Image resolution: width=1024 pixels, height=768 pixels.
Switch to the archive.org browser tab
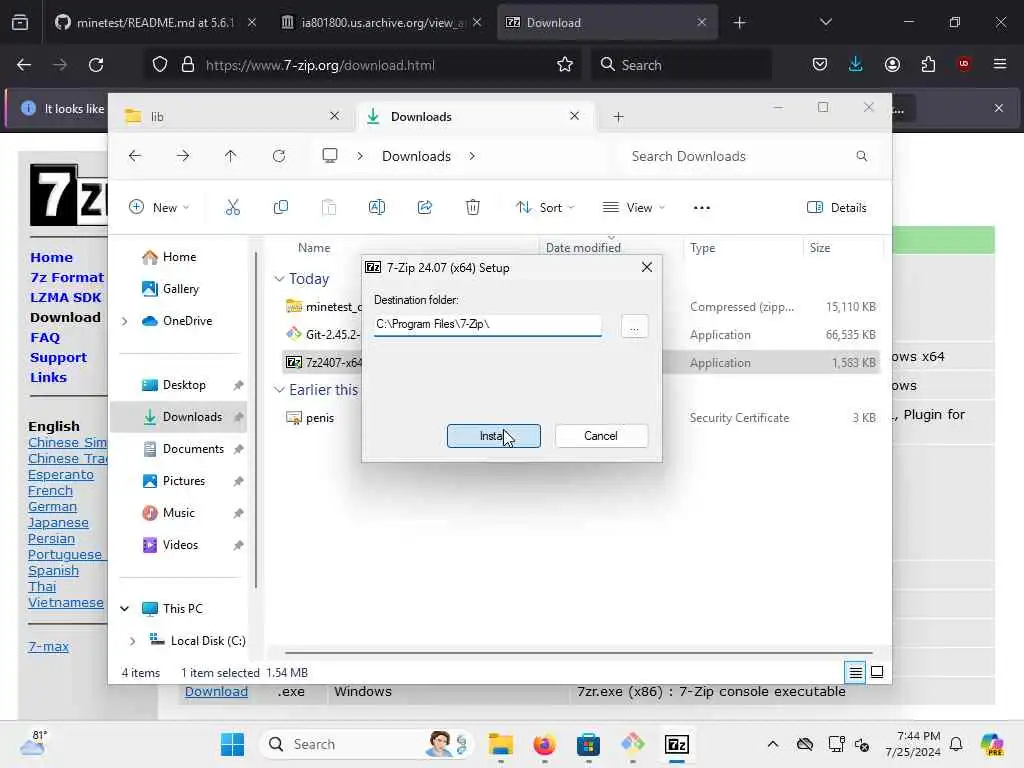[382, 23]
